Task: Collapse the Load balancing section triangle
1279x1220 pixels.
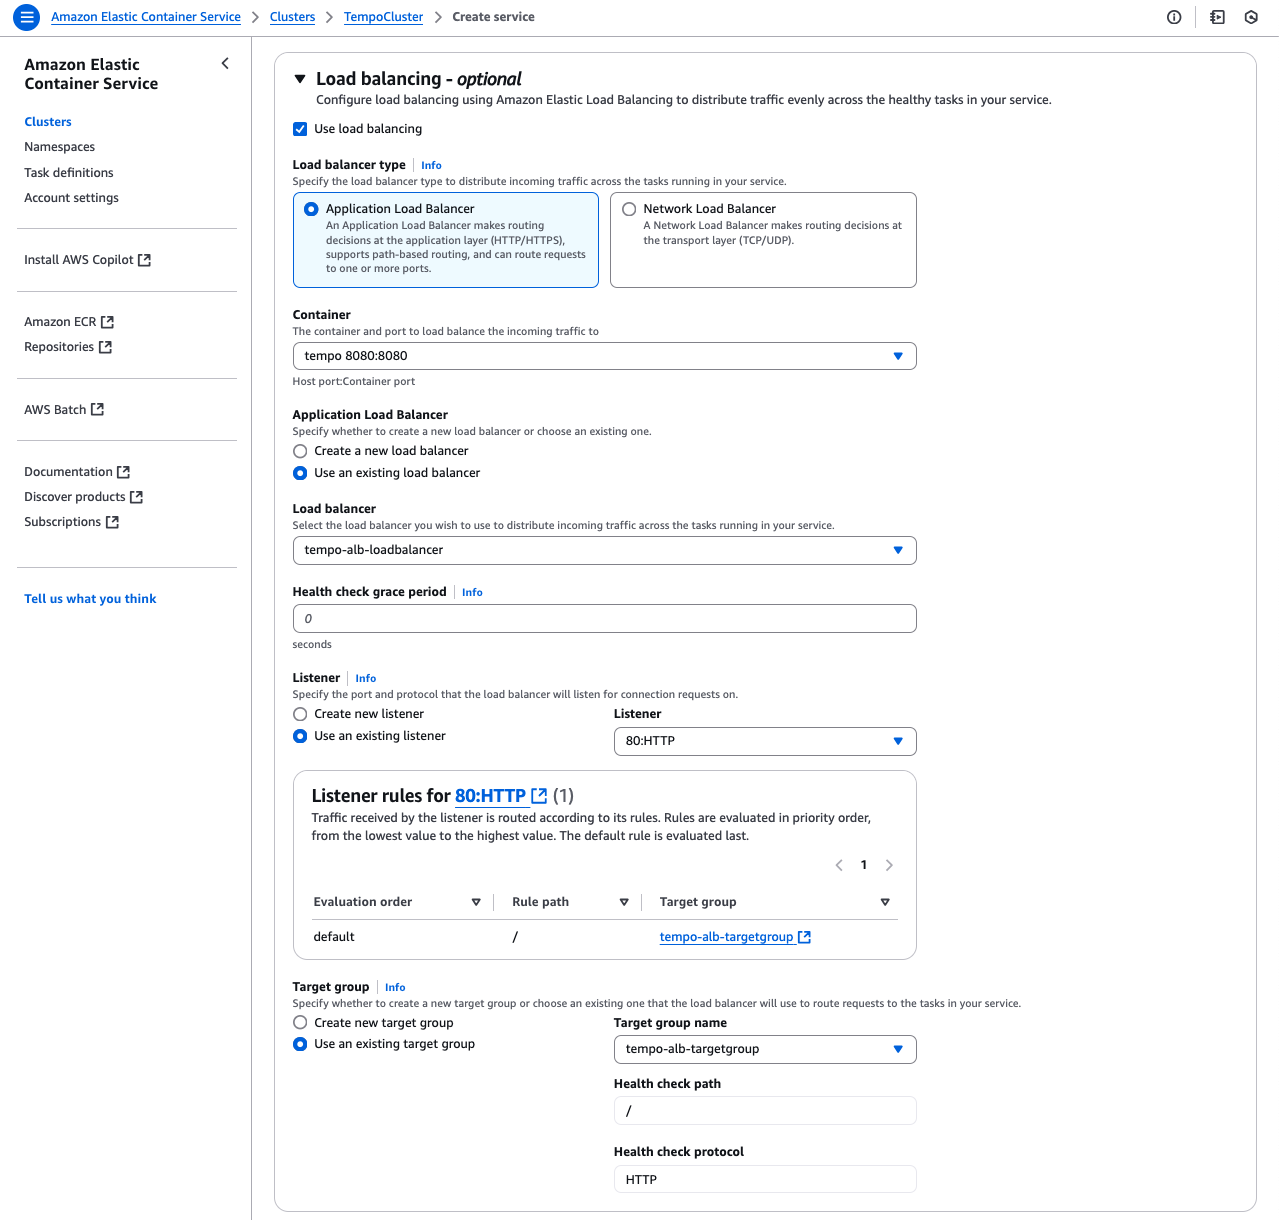Action: [x=300, y=79]
